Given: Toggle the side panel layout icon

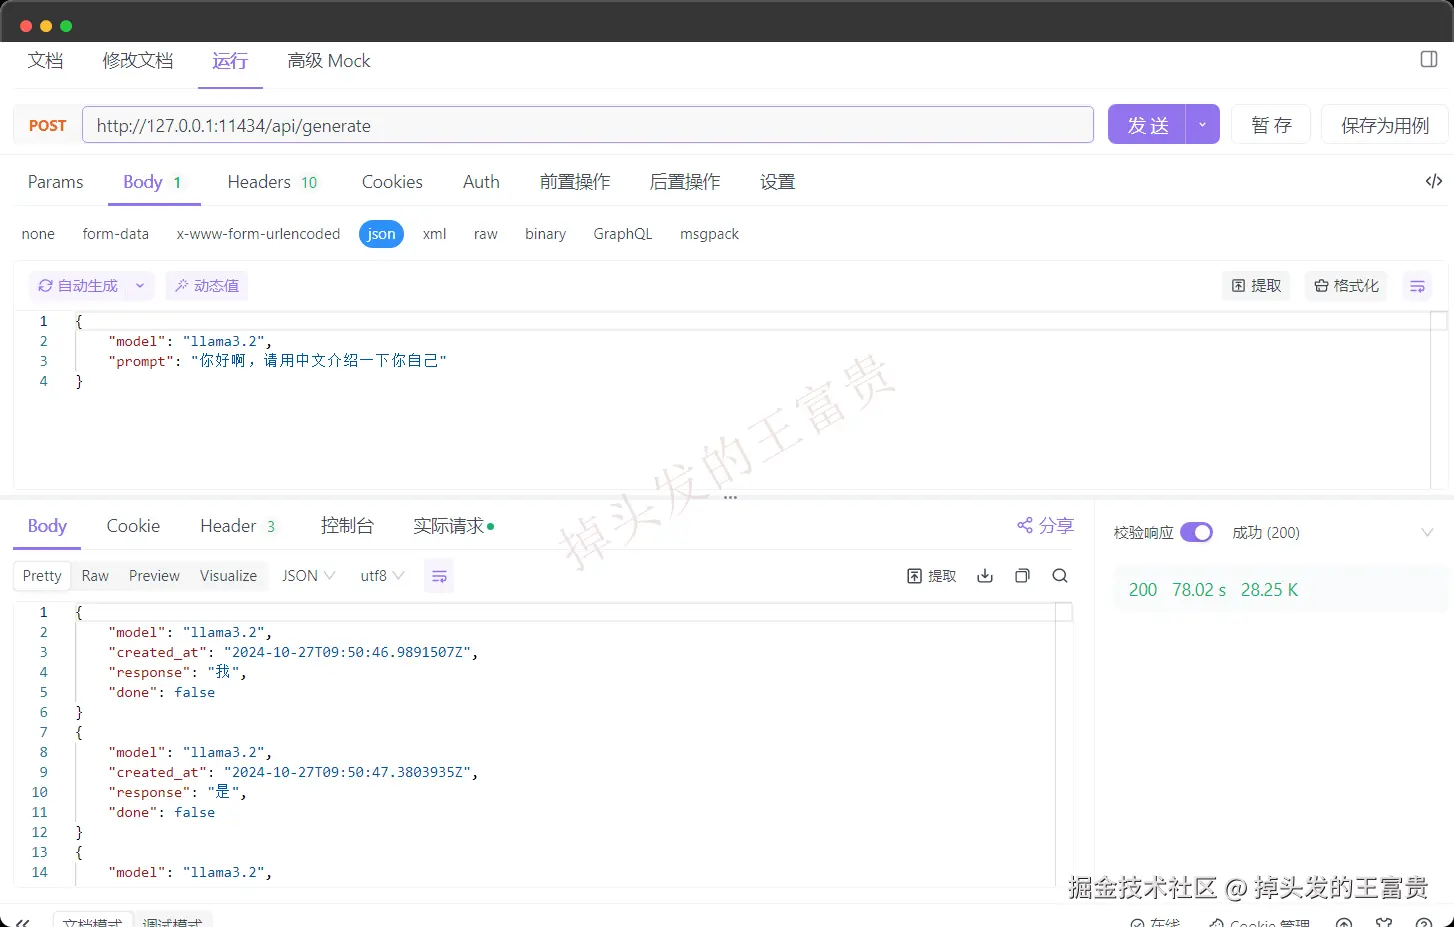Looking at the screenshot, I should (1429, 59).
